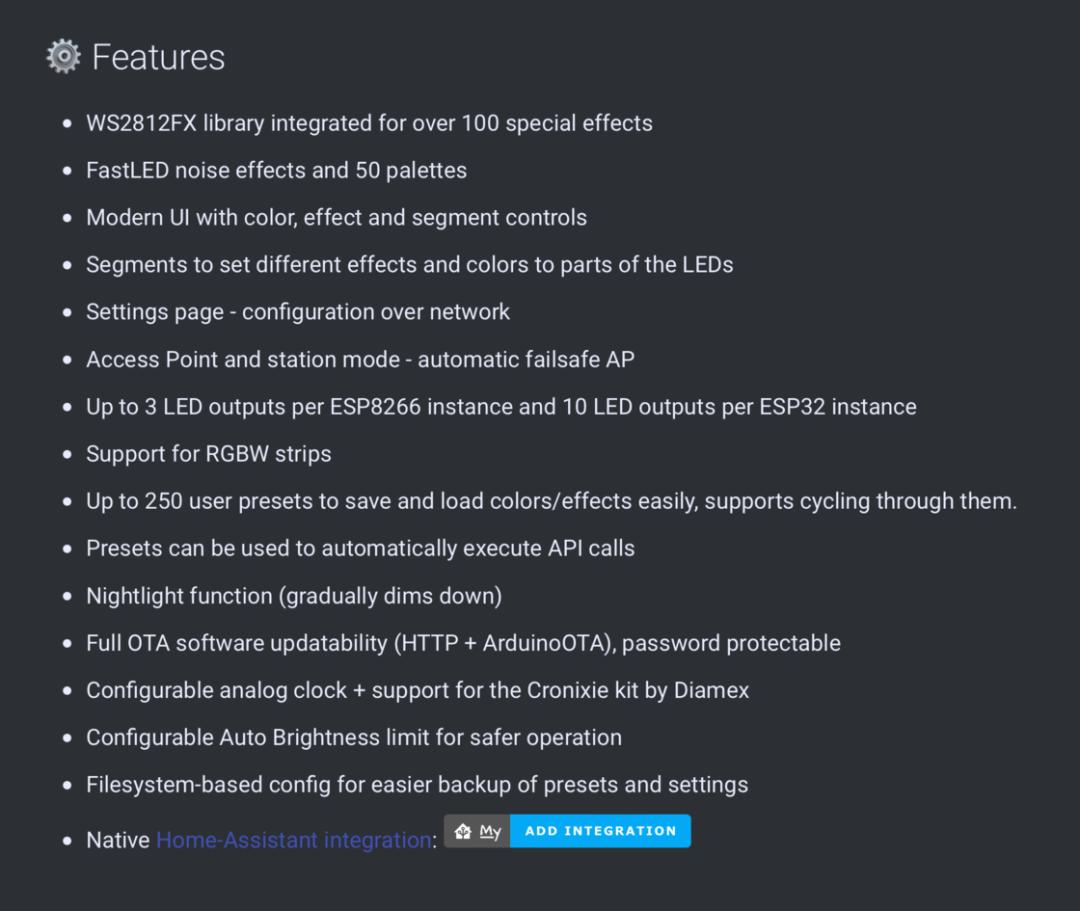This screenshot has width=1080, height=911.
Task: Click the Segments feature bullet text
Action: pos(409,265)
